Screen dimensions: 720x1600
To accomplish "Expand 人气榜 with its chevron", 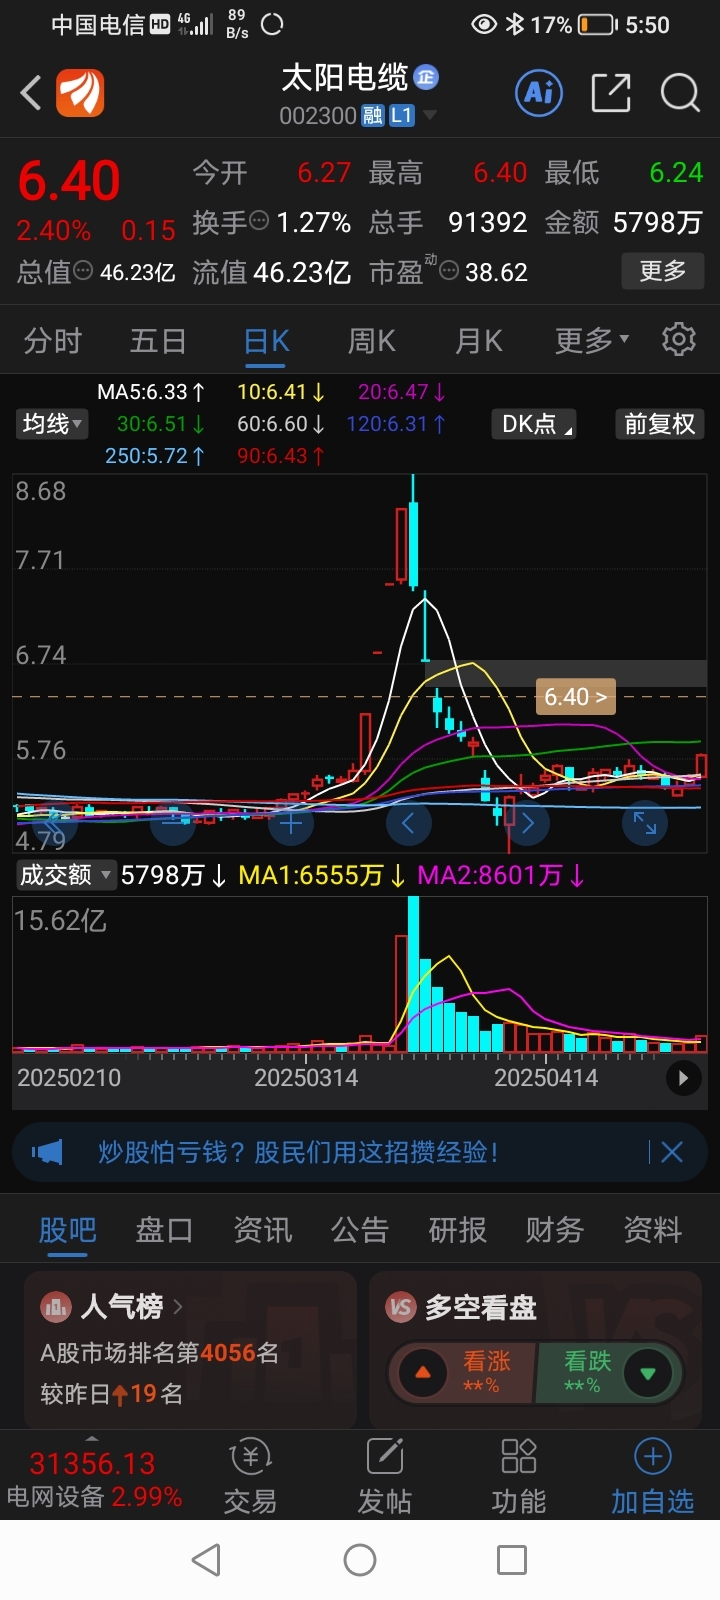I will click(x=178, y=1306).
